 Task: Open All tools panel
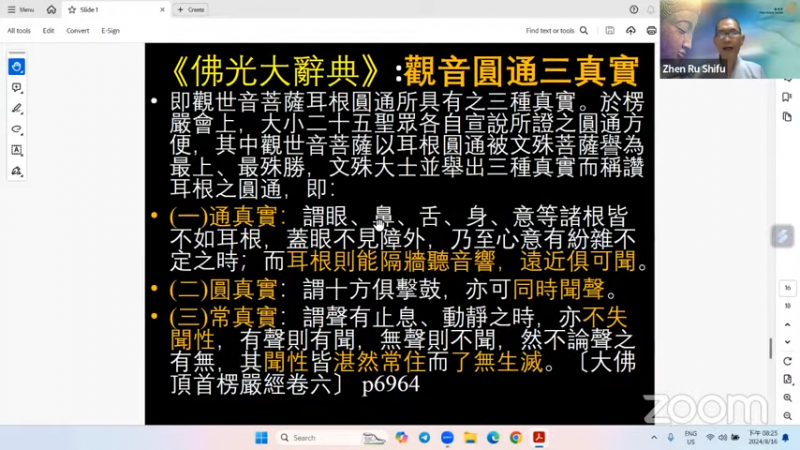tap(19, 31)
